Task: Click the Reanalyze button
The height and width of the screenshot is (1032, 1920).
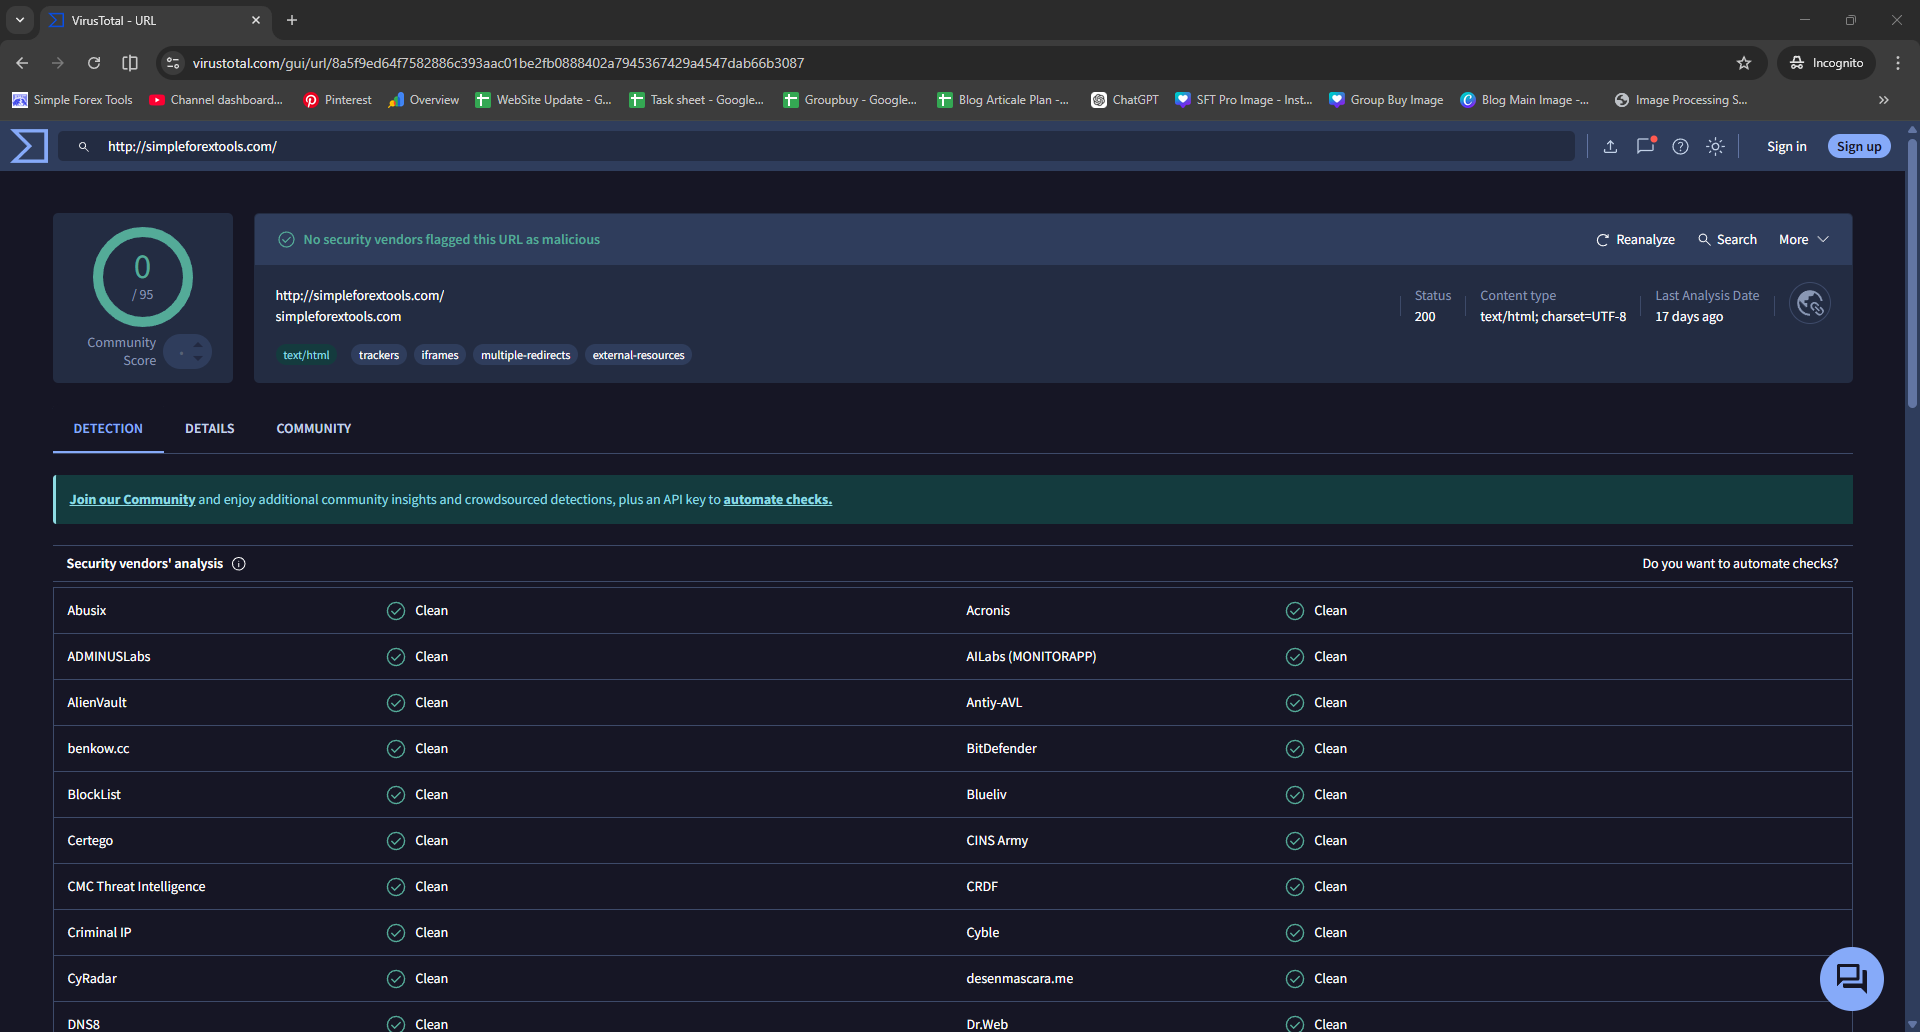Action: (x=1635, y=240)
